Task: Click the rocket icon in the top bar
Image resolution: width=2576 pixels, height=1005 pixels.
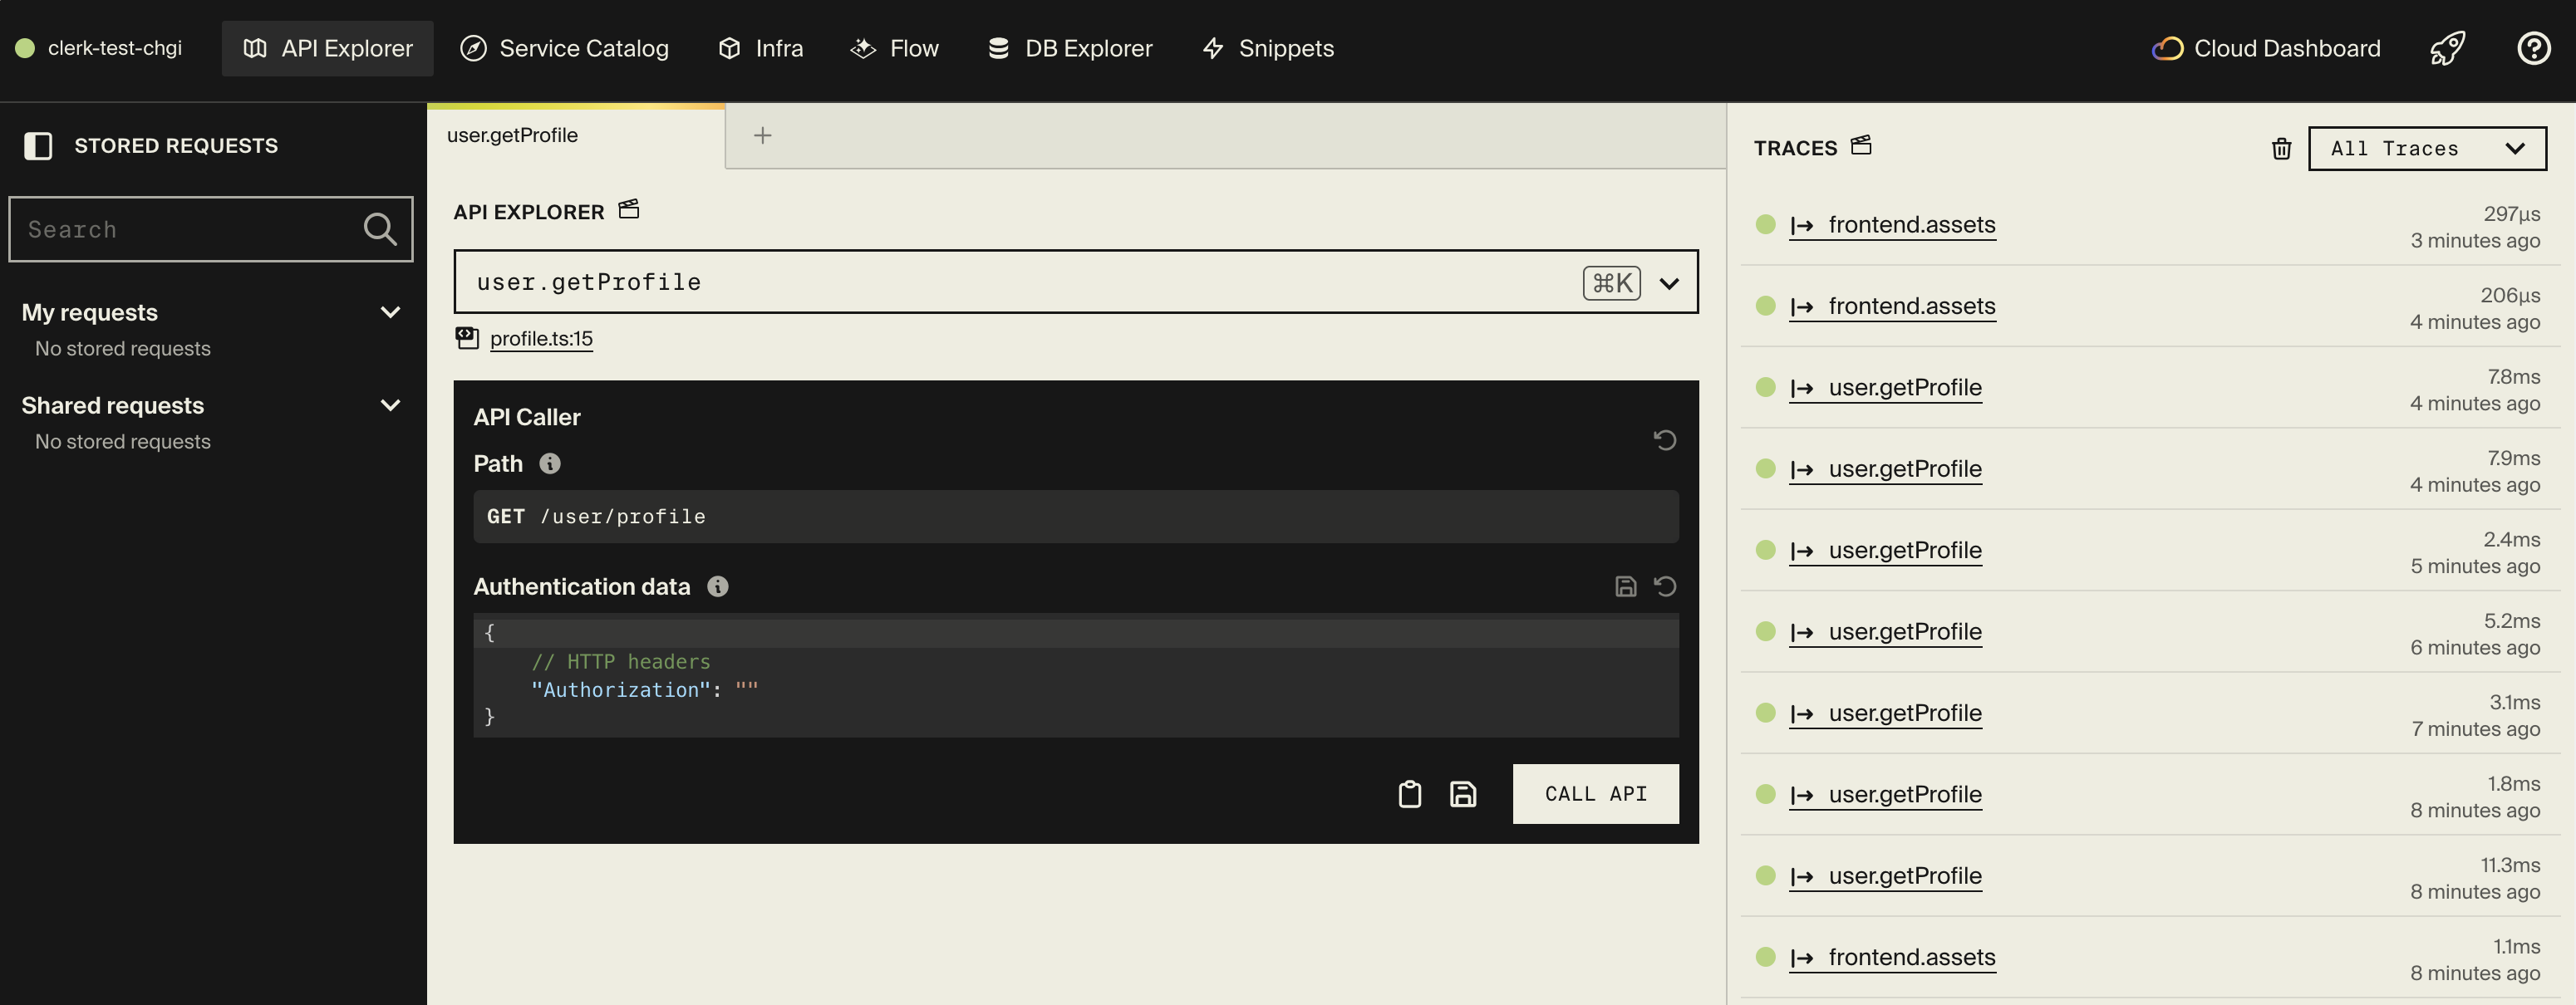Action: click(2446, 48)
